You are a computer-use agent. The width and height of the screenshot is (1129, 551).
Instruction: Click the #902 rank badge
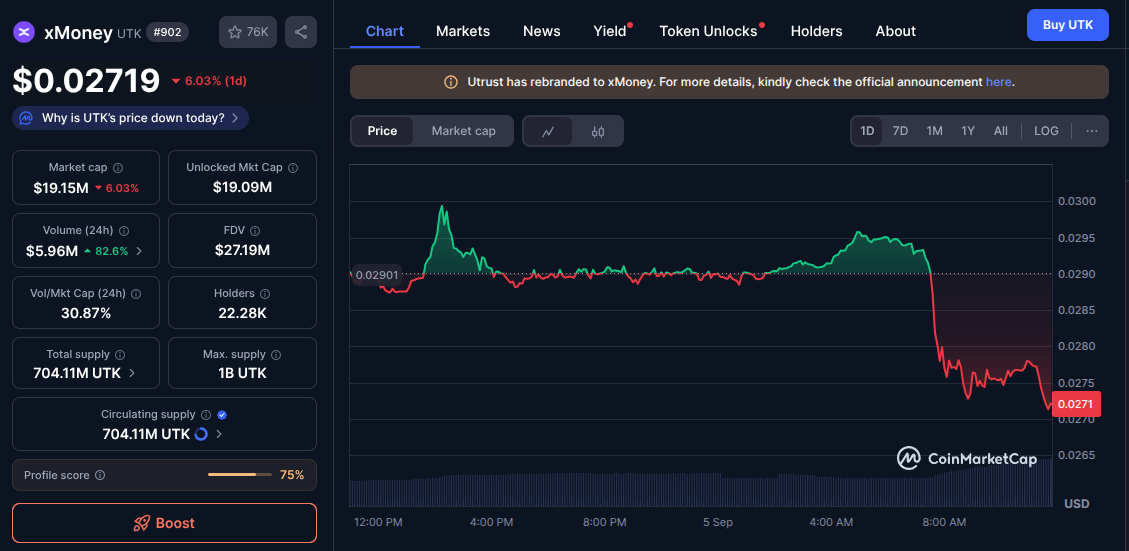[x=167, y=32]
